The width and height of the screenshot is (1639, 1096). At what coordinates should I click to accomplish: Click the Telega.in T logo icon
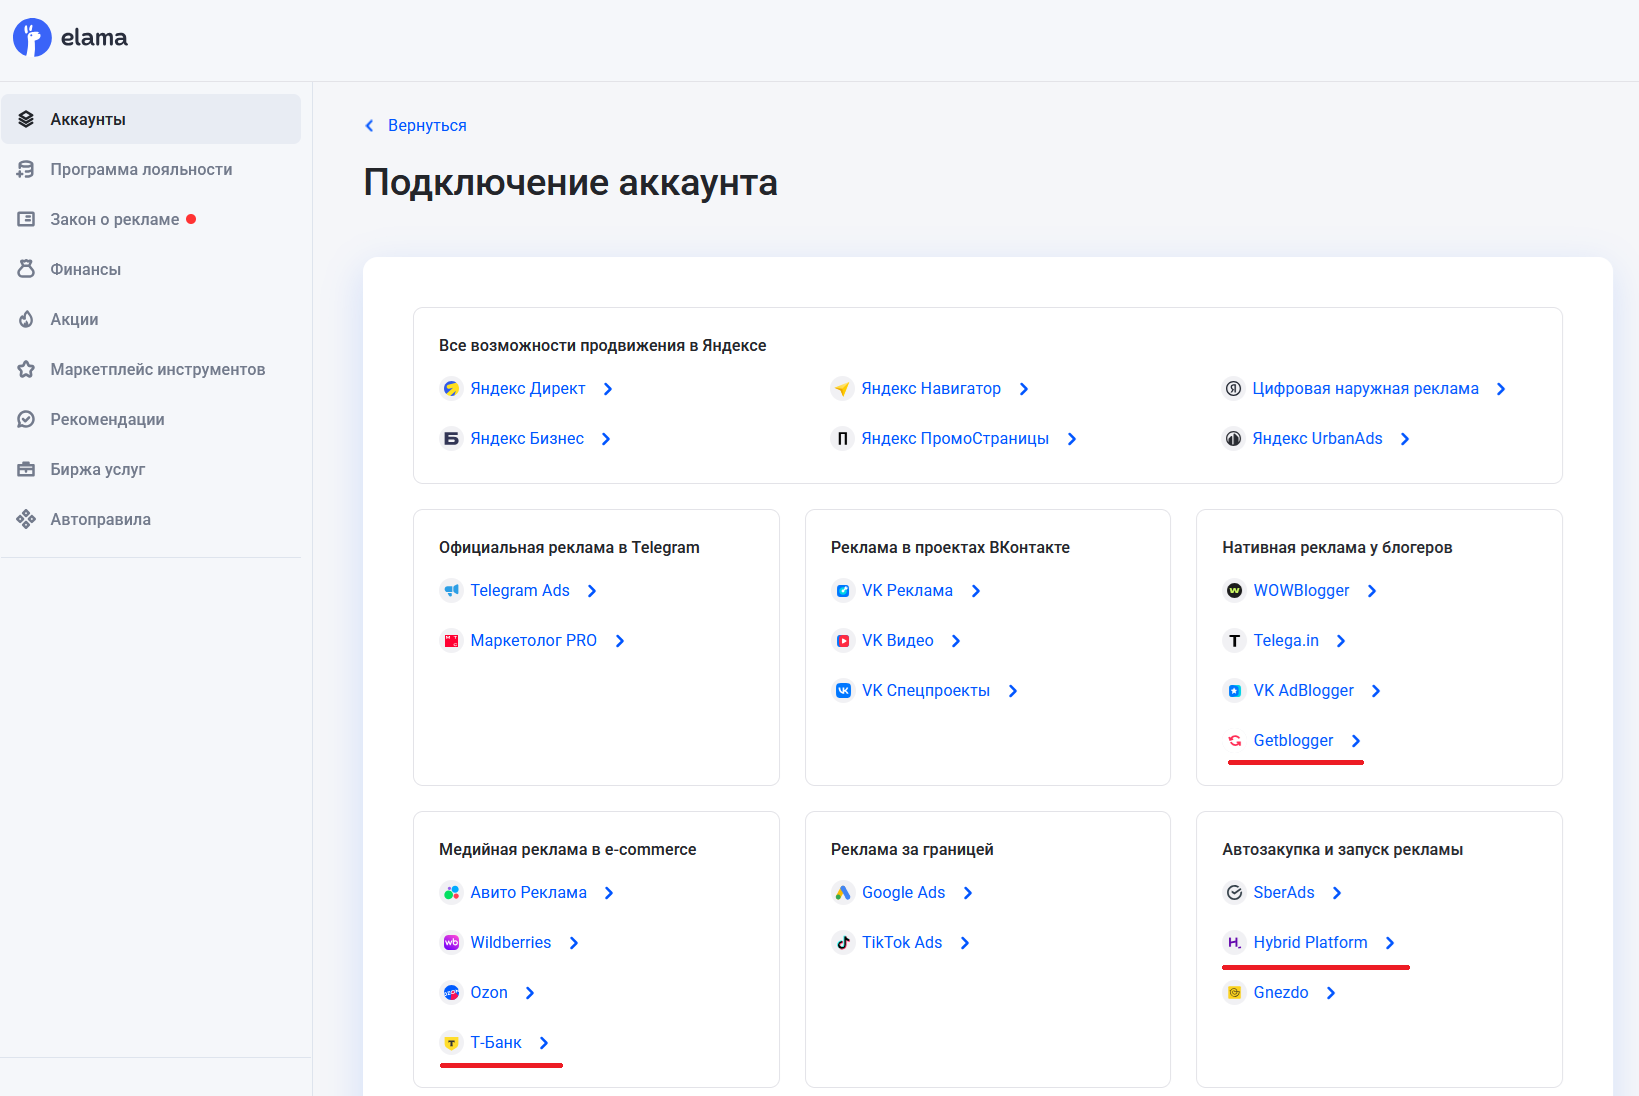1235,641
